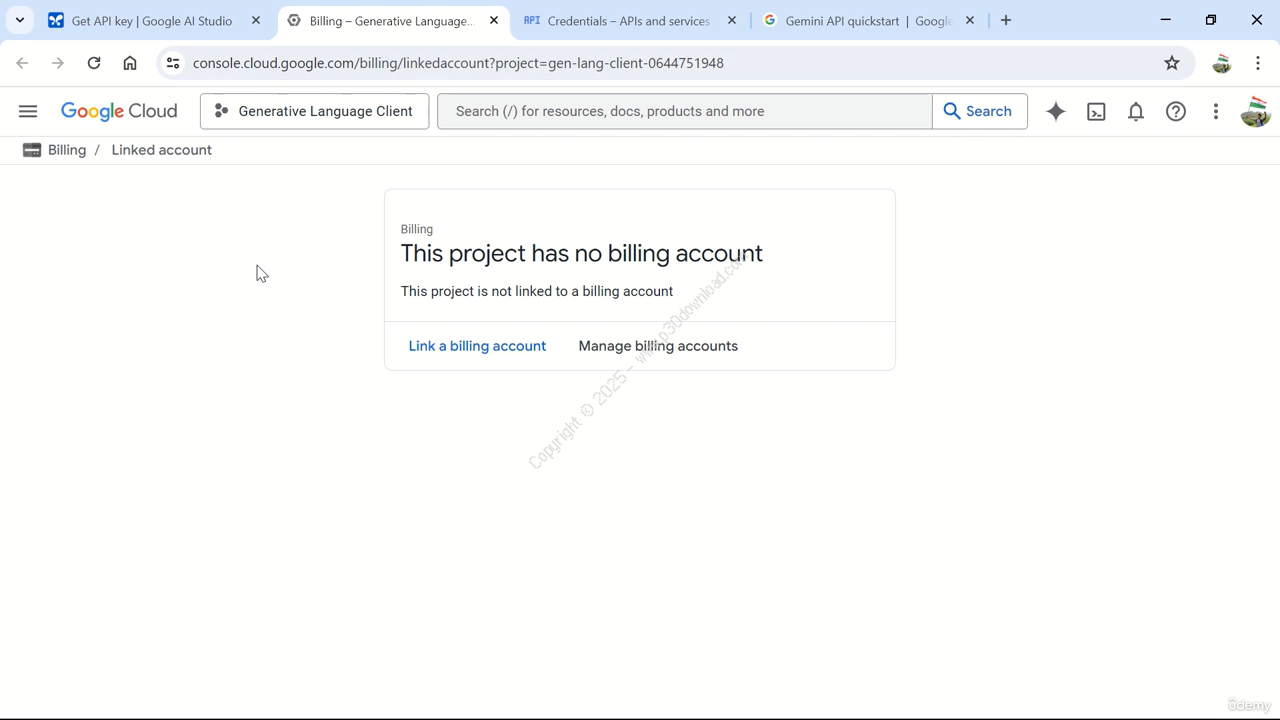The width and height of the screenshot is (1280, 720).
Task: Go back in browser history
Action: click(x=22, y=63)
